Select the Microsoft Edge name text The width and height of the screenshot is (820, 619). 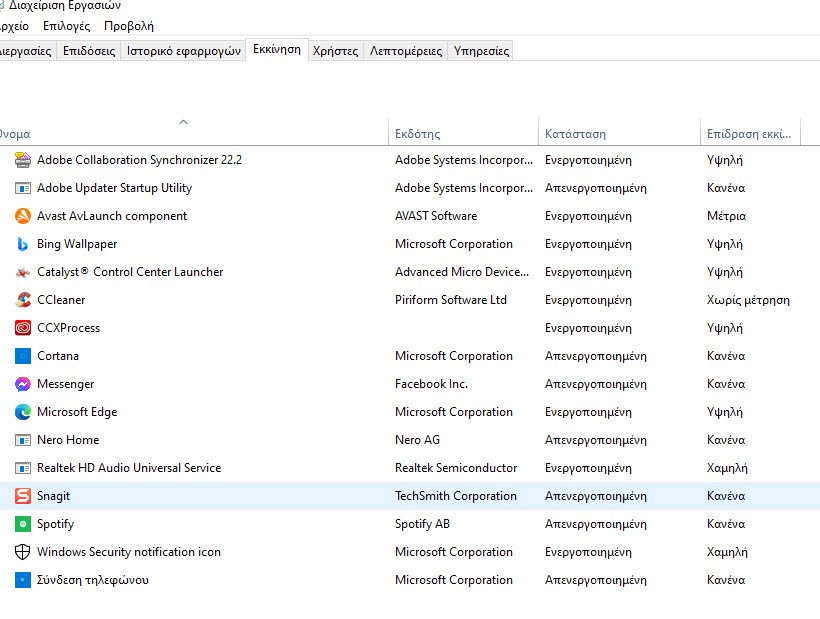(77, 412)
